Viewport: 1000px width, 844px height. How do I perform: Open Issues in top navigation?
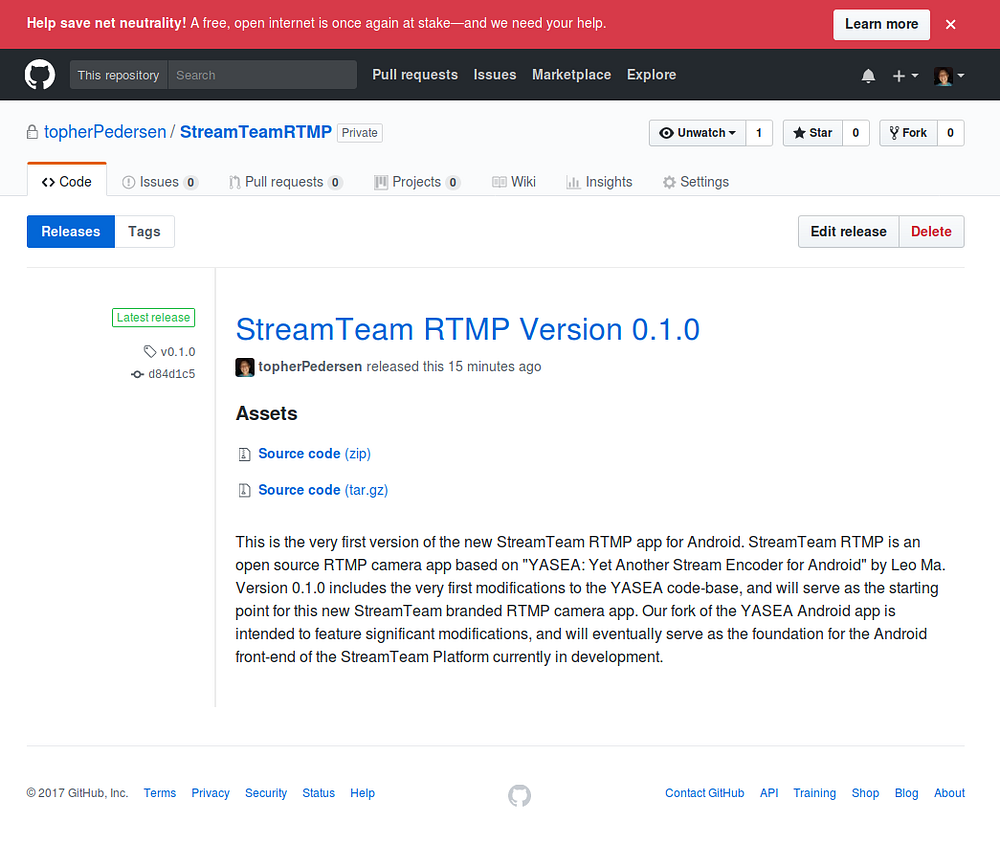click(495, 75)
